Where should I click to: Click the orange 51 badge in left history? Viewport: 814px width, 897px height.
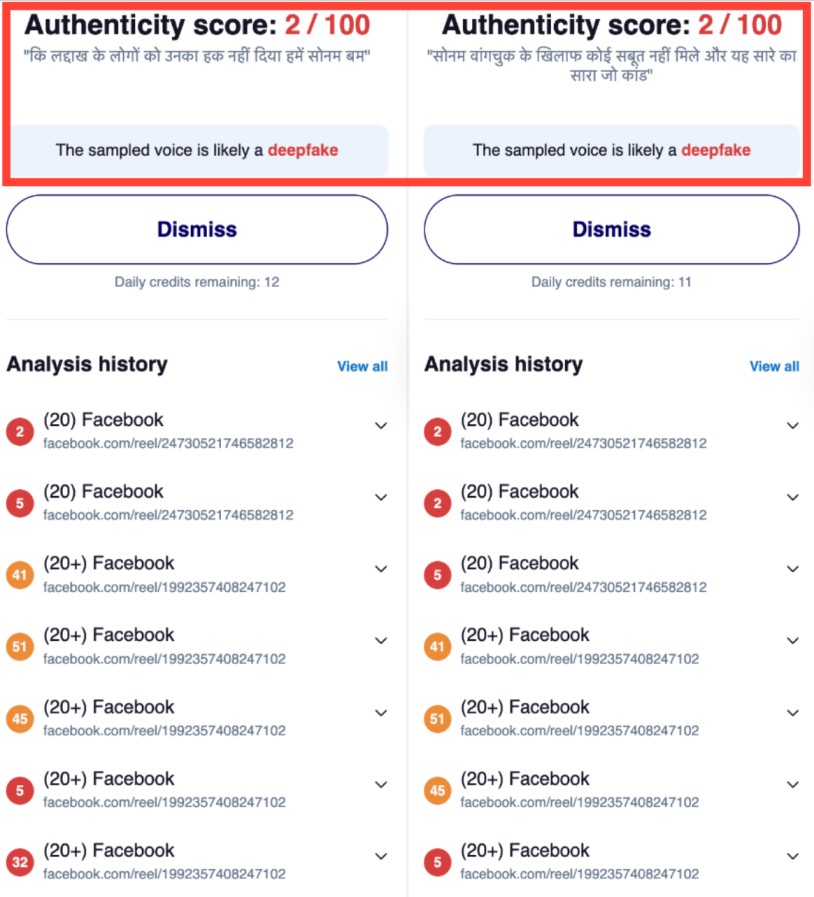[x=20, y=647]
